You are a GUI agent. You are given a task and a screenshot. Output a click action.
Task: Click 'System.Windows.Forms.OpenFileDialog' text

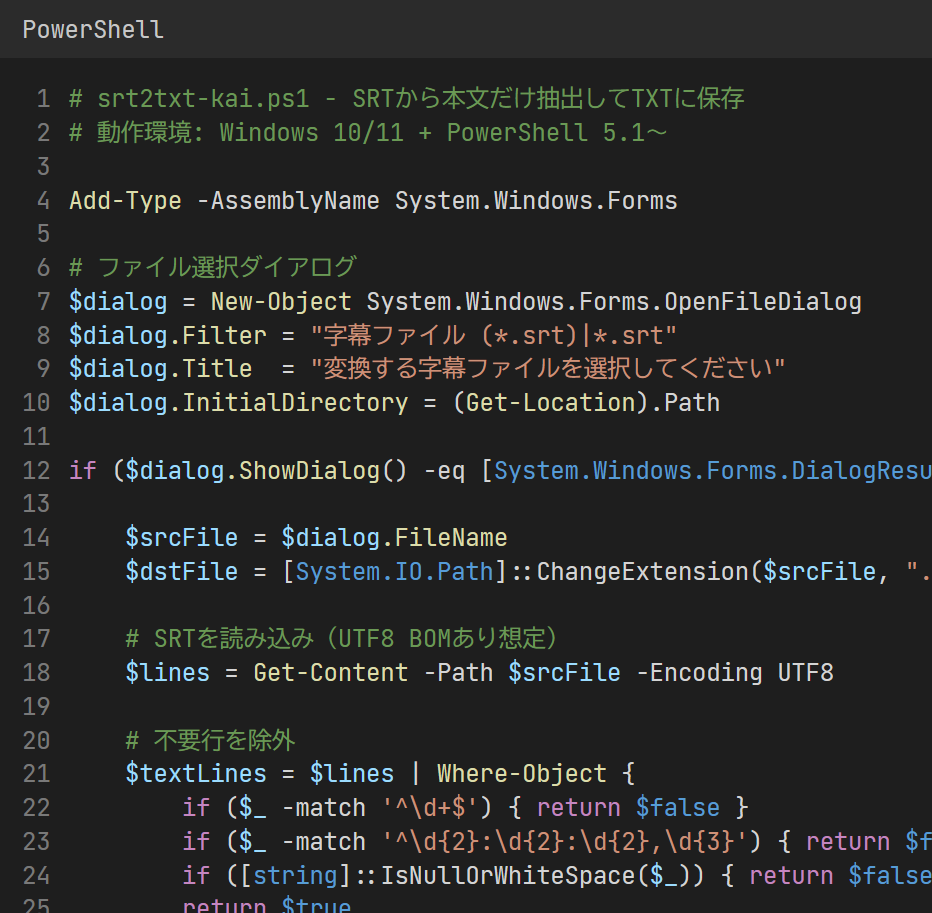click(x=614, y=301)
